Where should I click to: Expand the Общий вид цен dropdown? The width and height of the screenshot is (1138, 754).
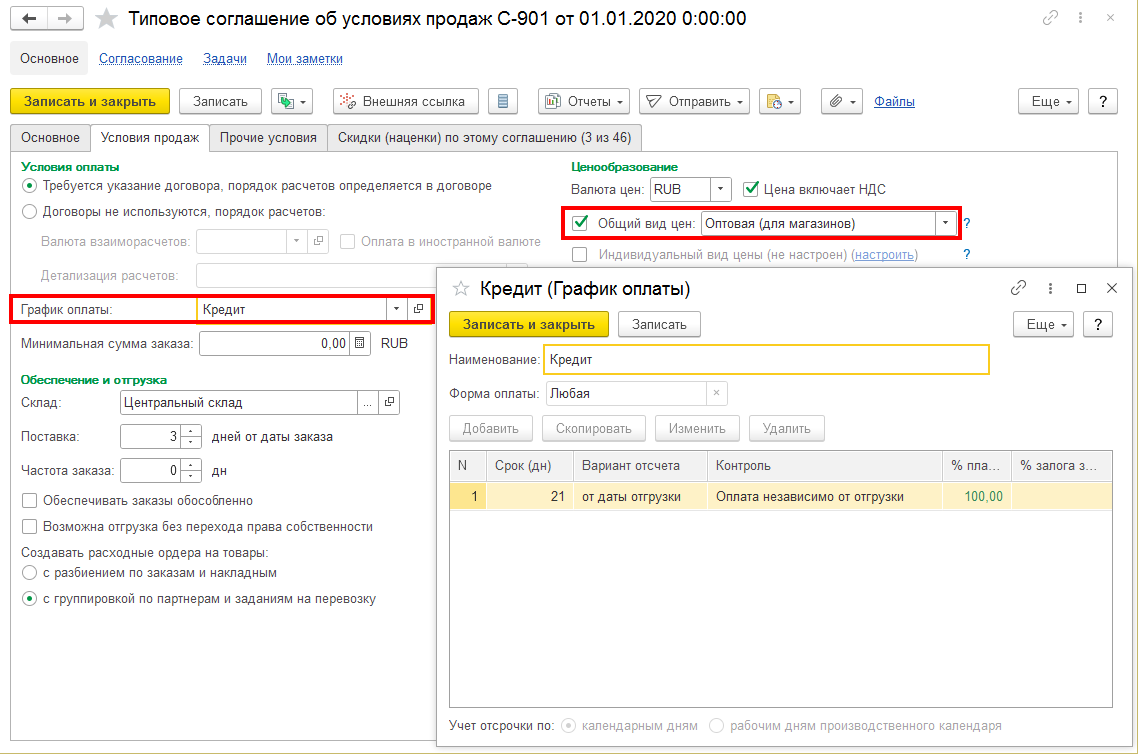(x=945, y=224)
